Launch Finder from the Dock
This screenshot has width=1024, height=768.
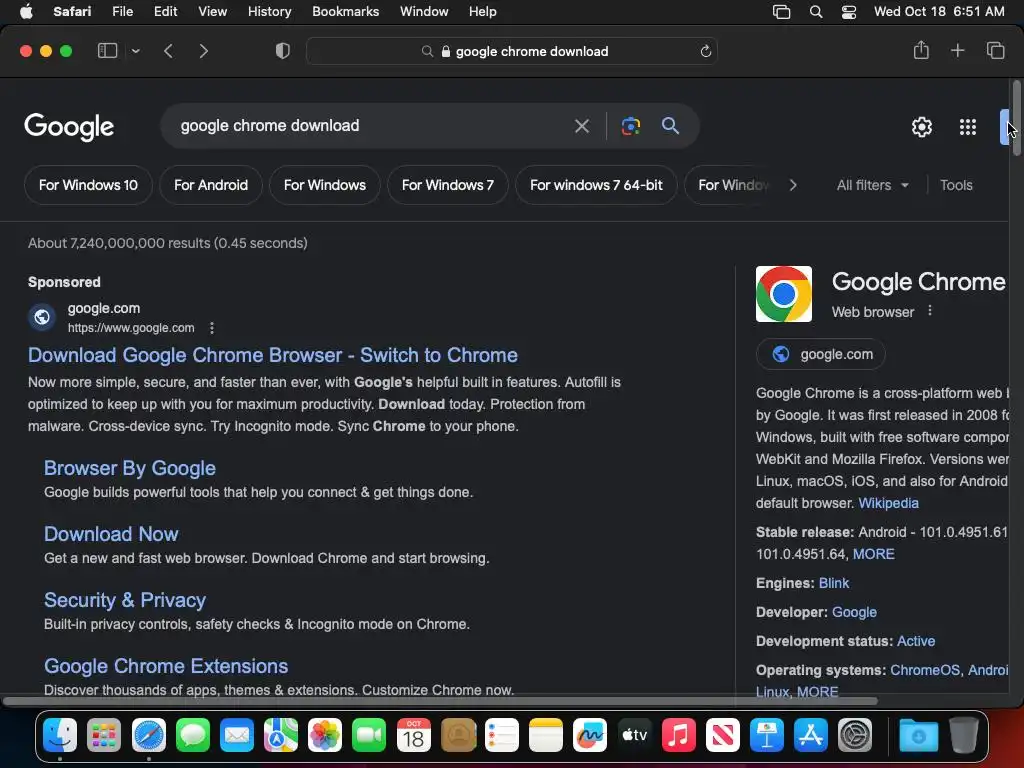(x=60, y=736)
